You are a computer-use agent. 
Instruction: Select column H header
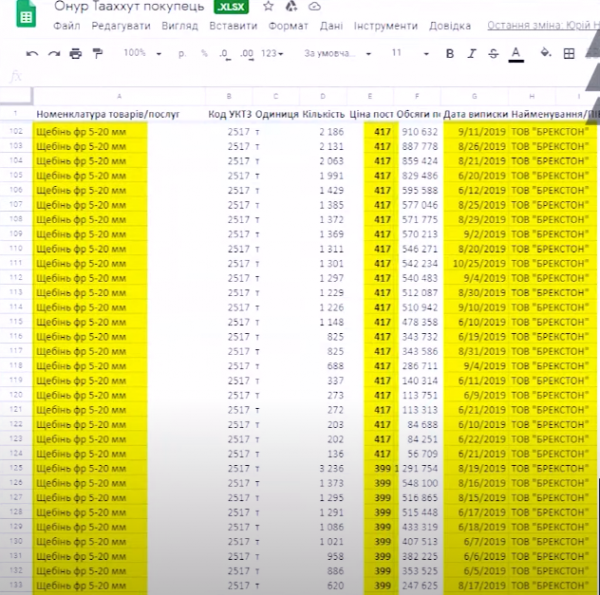pos(532,96)
